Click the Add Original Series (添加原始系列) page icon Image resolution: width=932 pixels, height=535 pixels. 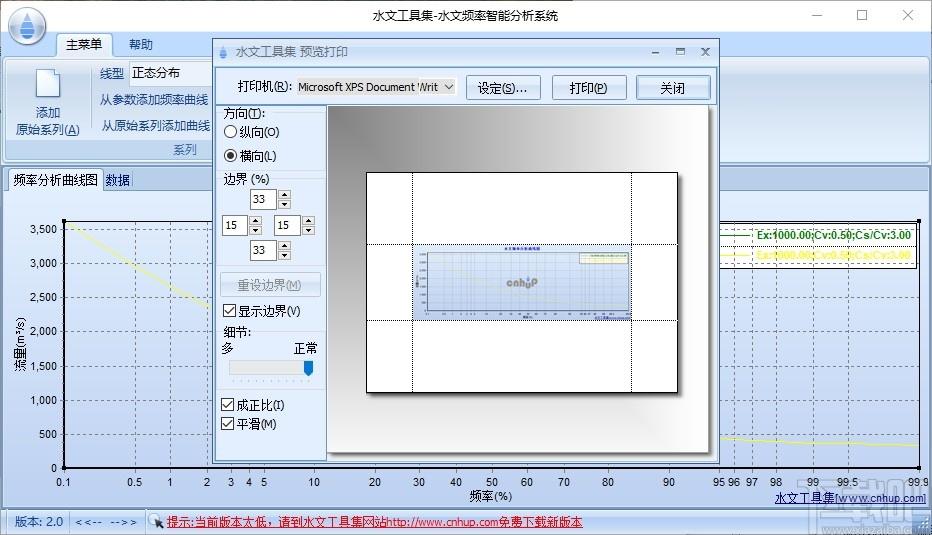point(48,83)
